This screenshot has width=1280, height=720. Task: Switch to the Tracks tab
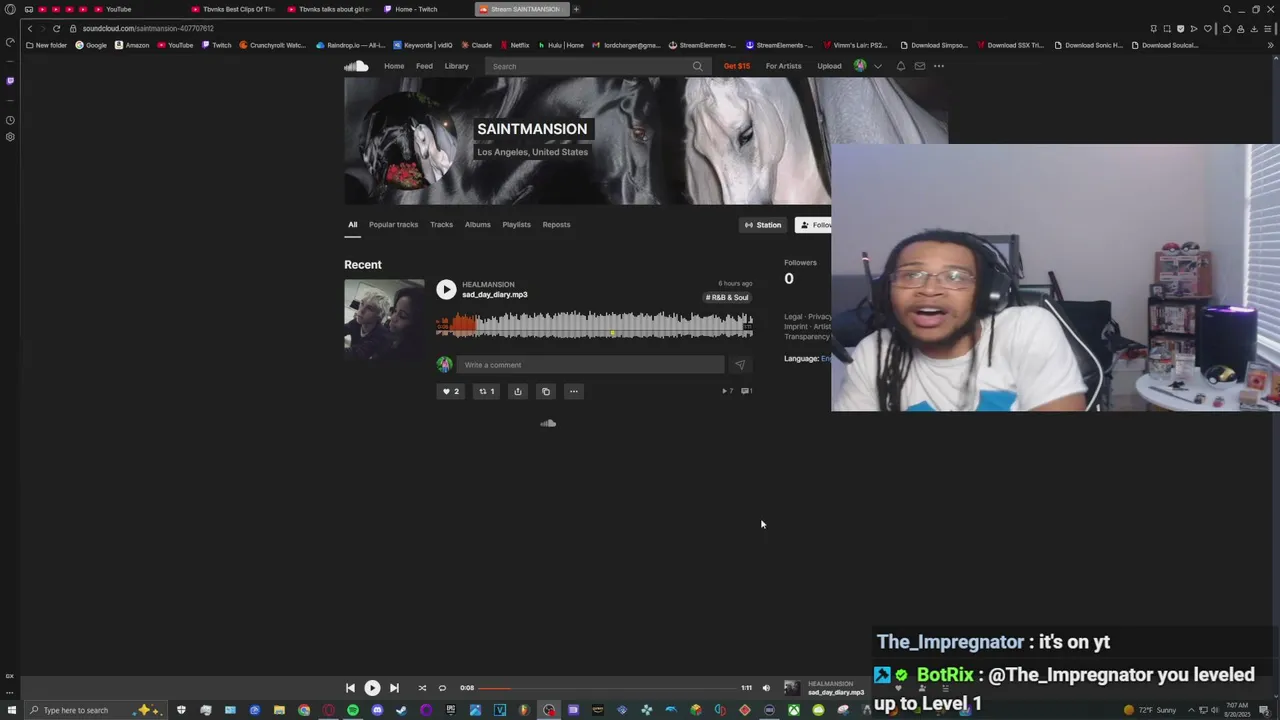[441, 224]
